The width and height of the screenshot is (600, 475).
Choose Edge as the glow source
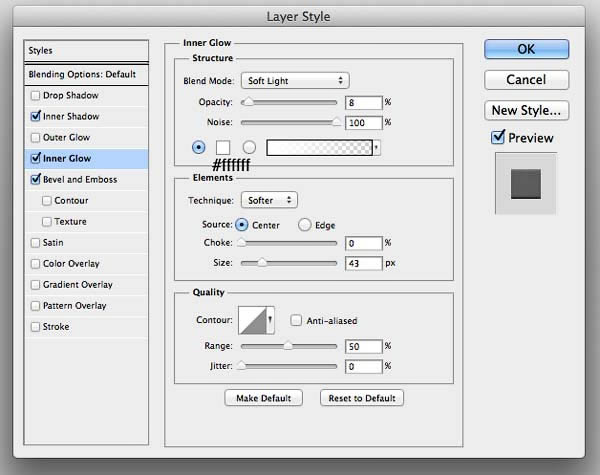305,225
